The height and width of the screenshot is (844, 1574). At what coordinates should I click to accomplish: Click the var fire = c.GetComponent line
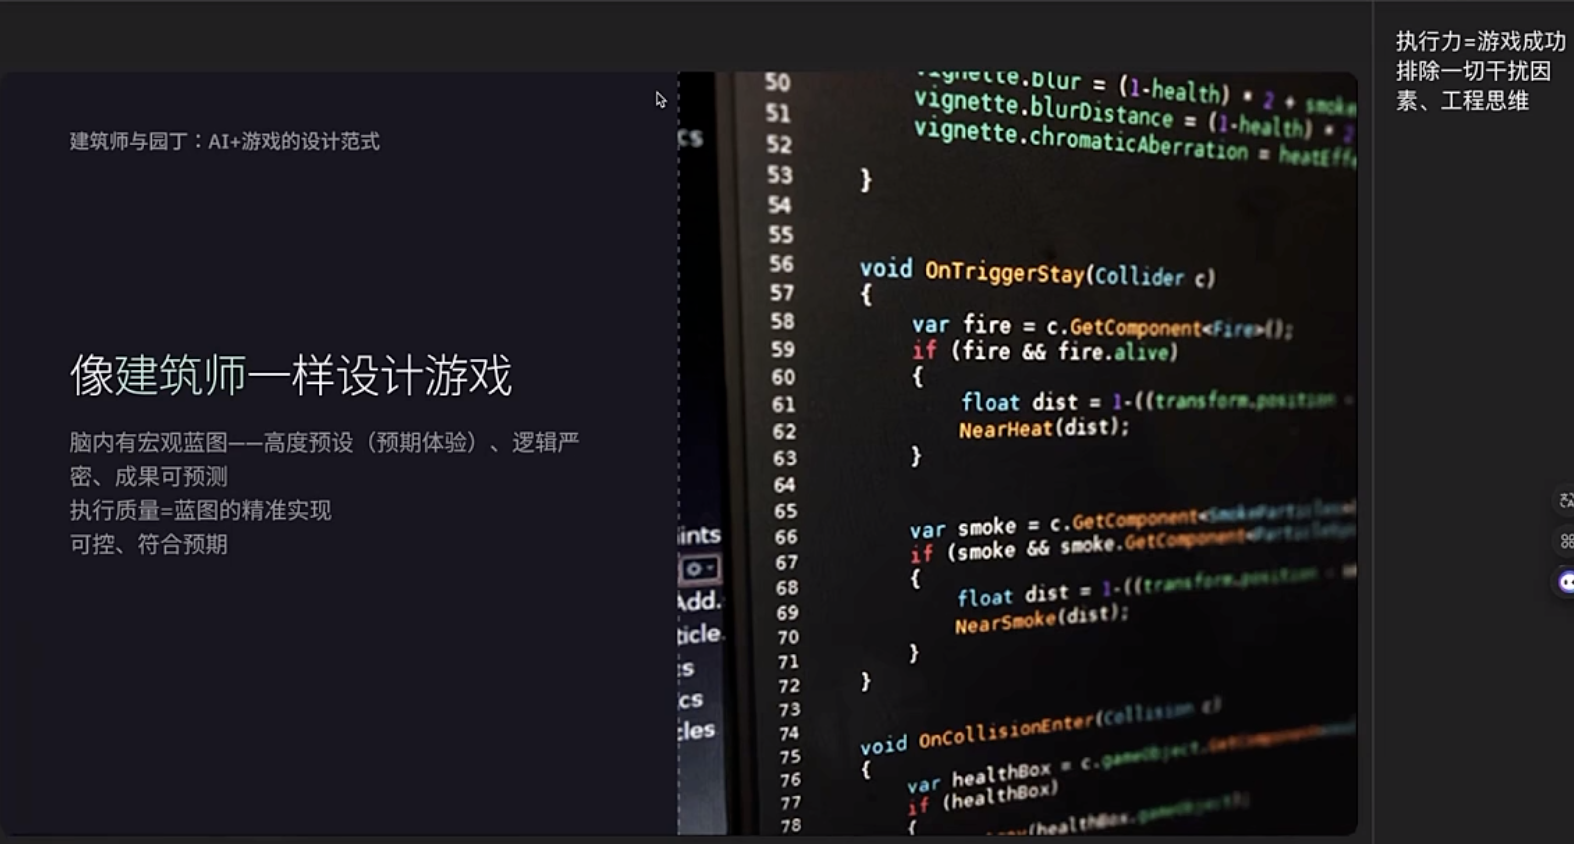(x=1100, y=326)
